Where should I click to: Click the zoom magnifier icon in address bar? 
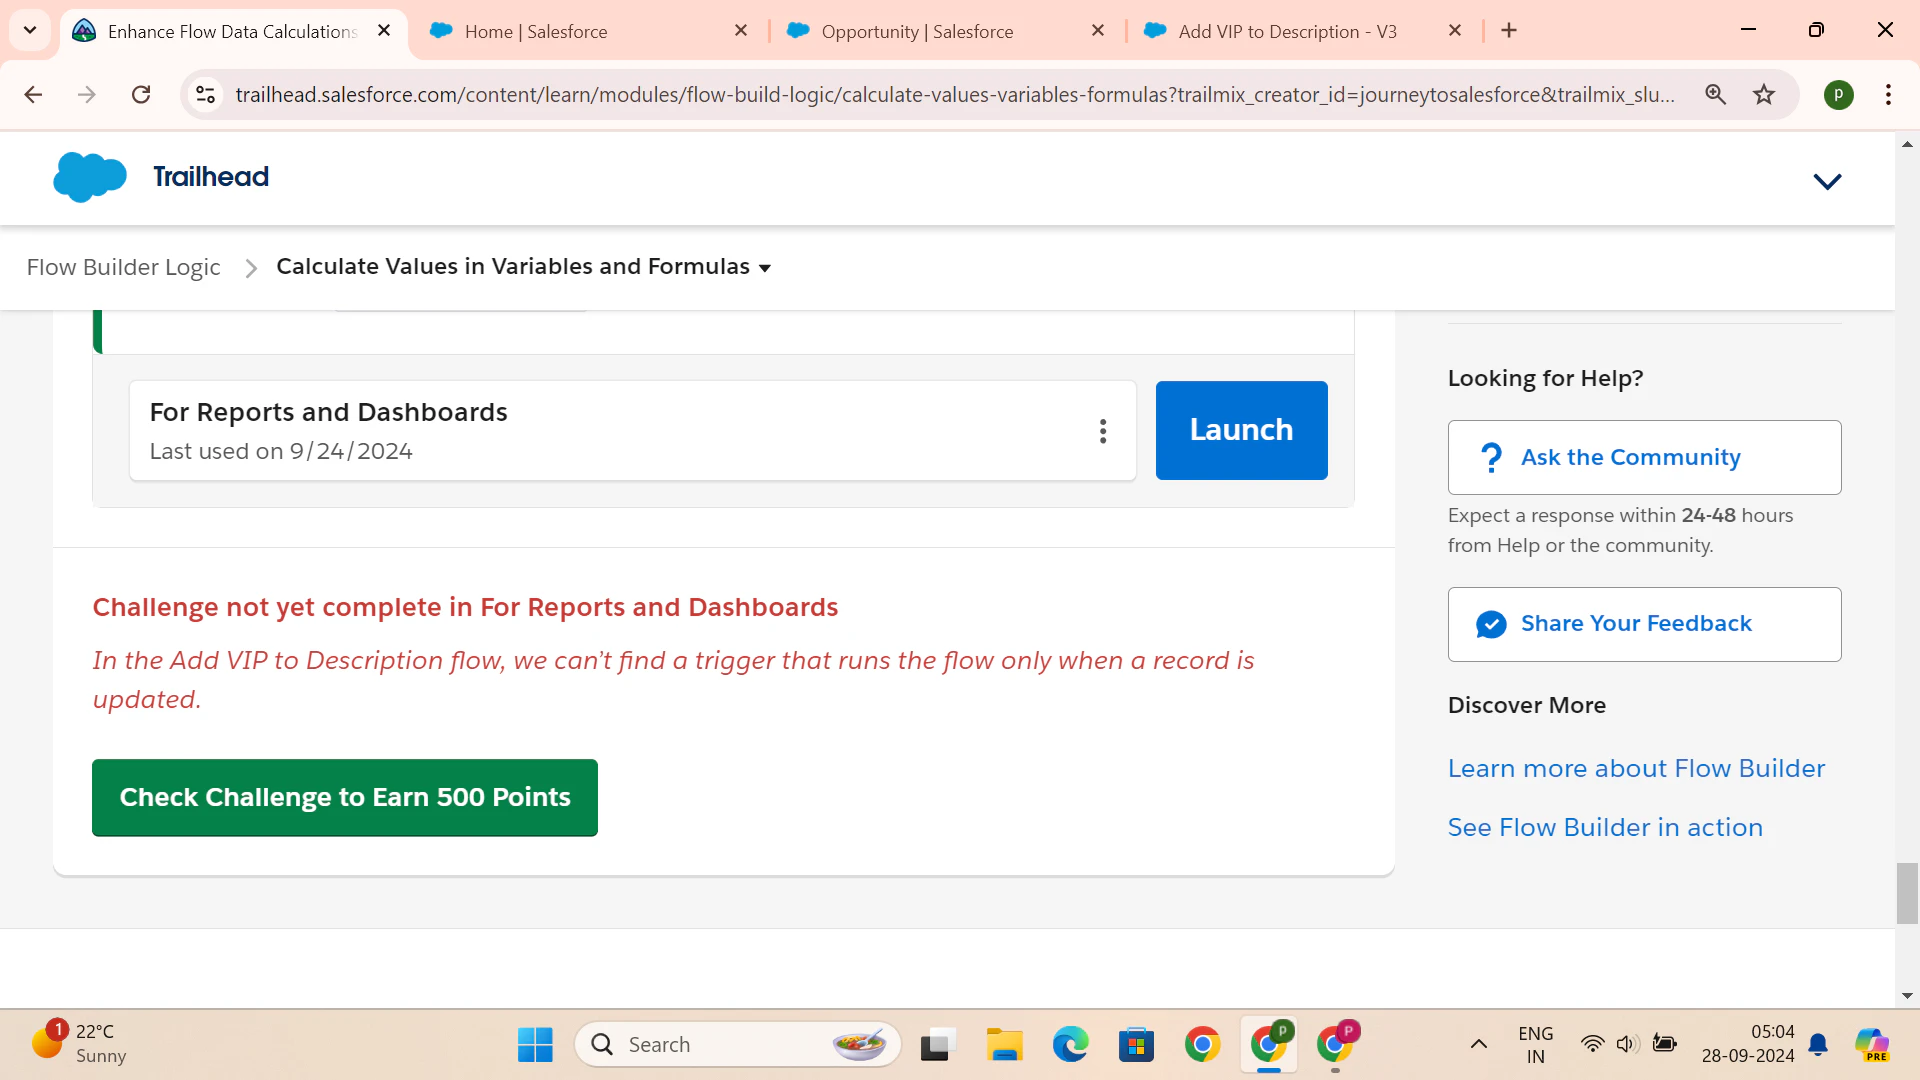(x=1716, y=94)
